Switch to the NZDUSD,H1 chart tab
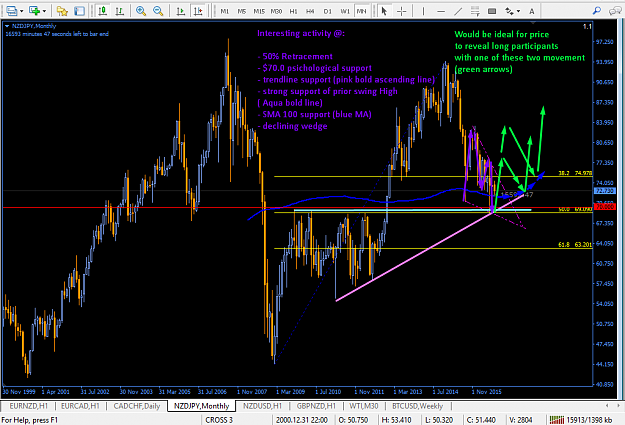Viewport: 625px width, 425px height. pos(262,406)
